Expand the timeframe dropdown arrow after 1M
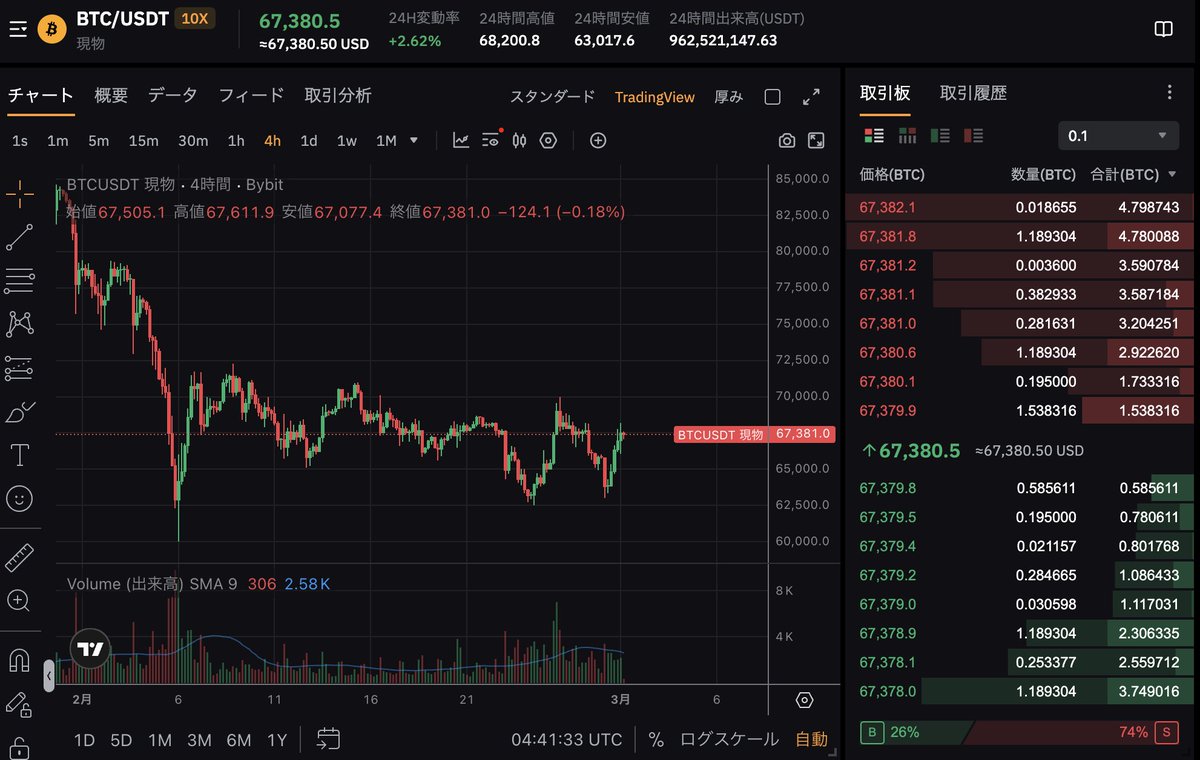The height and width of the screenshot is (760, 1200). click(x=414, y=141)
